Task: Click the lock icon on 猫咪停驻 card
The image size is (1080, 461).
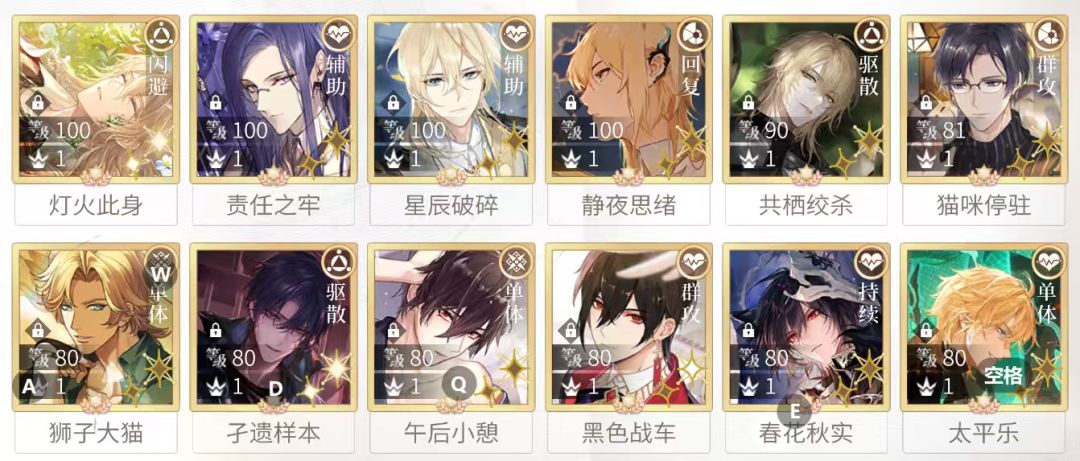Action: [926, 103]
